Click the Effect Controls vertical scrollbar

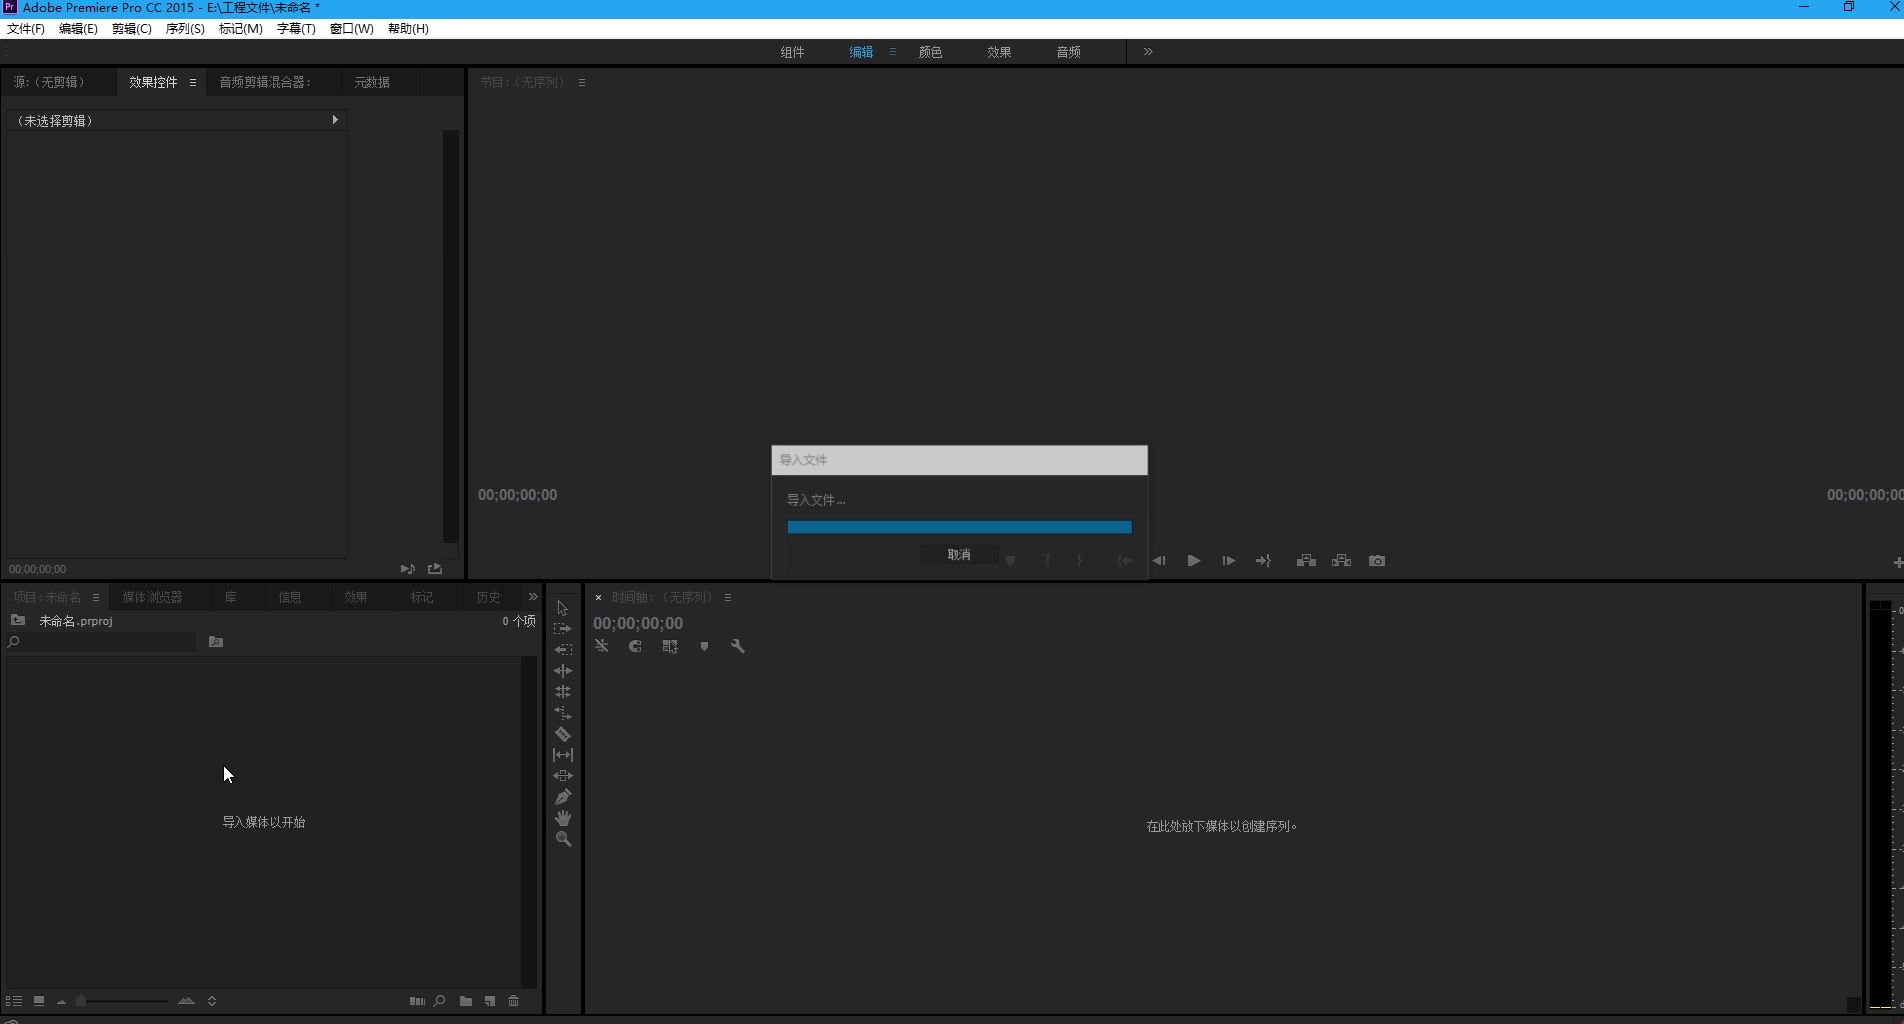(451, 336)
